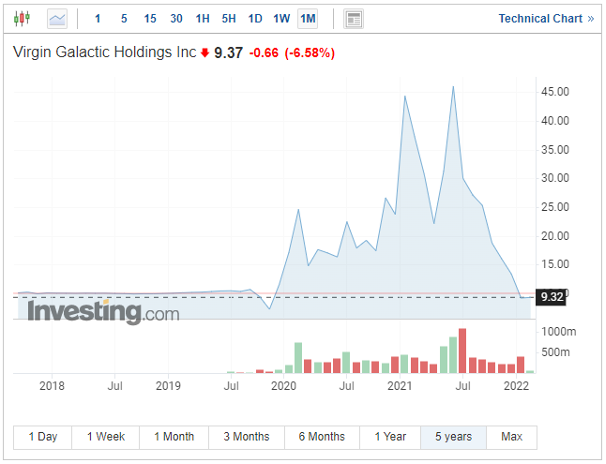Select the area chart type icon
The image size is (606, 464).
58,19
